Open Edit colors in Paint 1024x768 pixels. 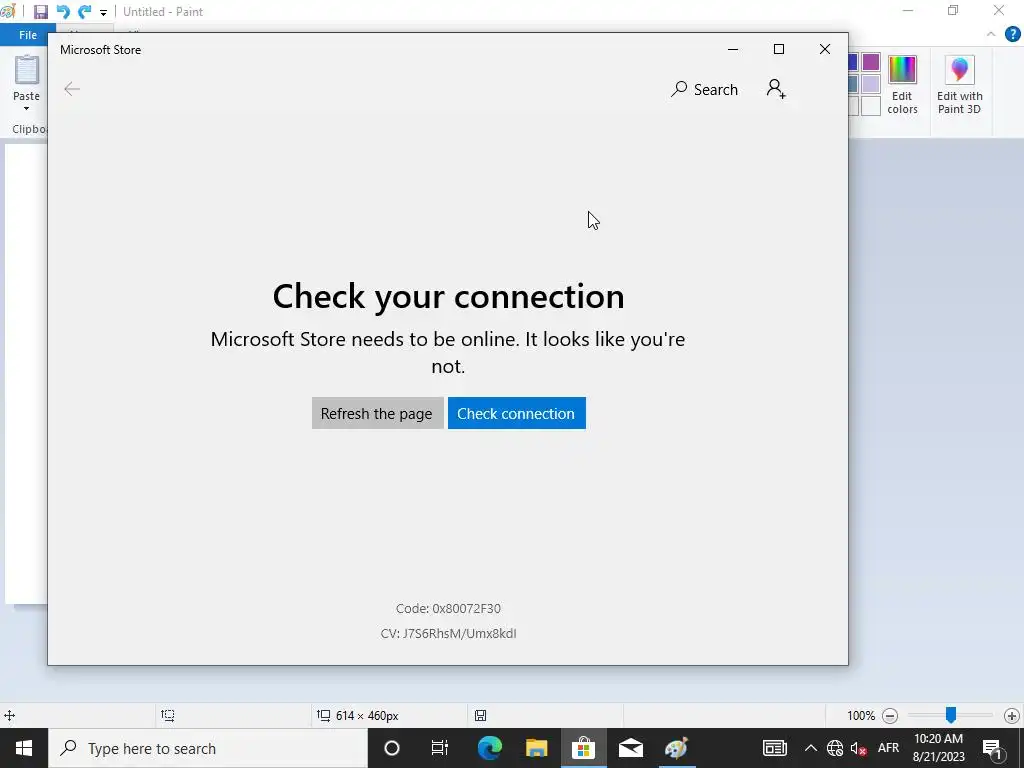coord(903,85)
